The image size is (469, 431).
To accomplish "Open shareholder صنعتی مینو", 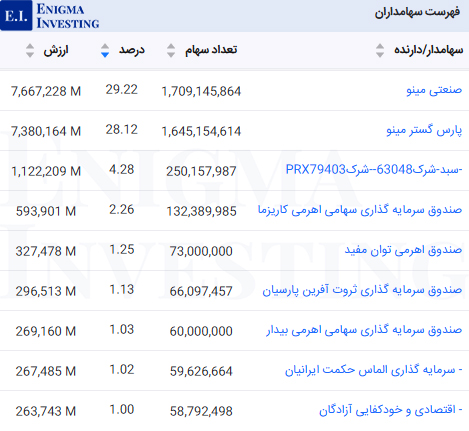I will [x=434, y=90].
